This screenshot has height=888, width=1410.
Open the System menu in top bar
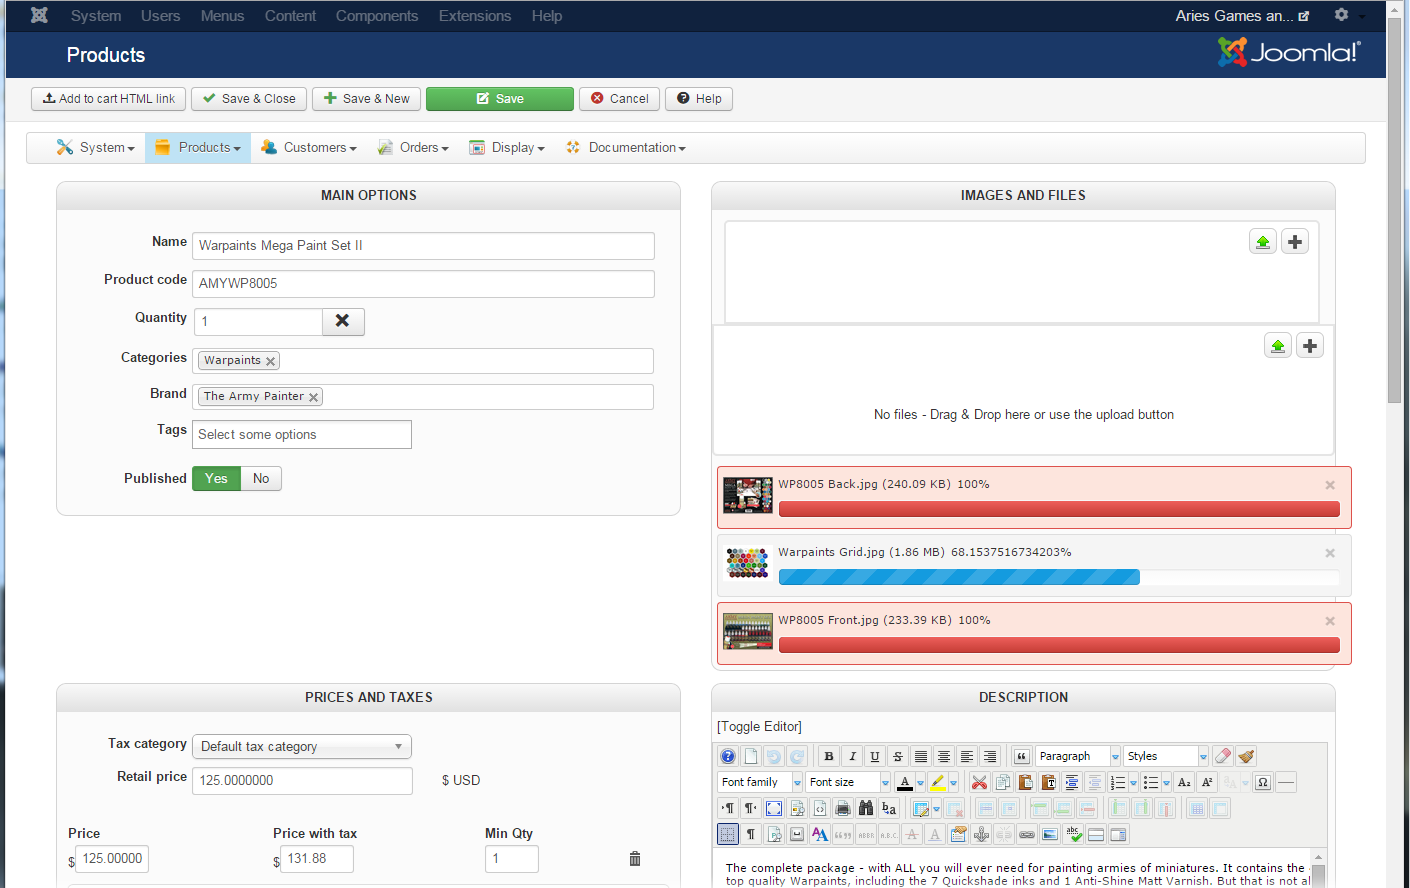coord(96,16)
